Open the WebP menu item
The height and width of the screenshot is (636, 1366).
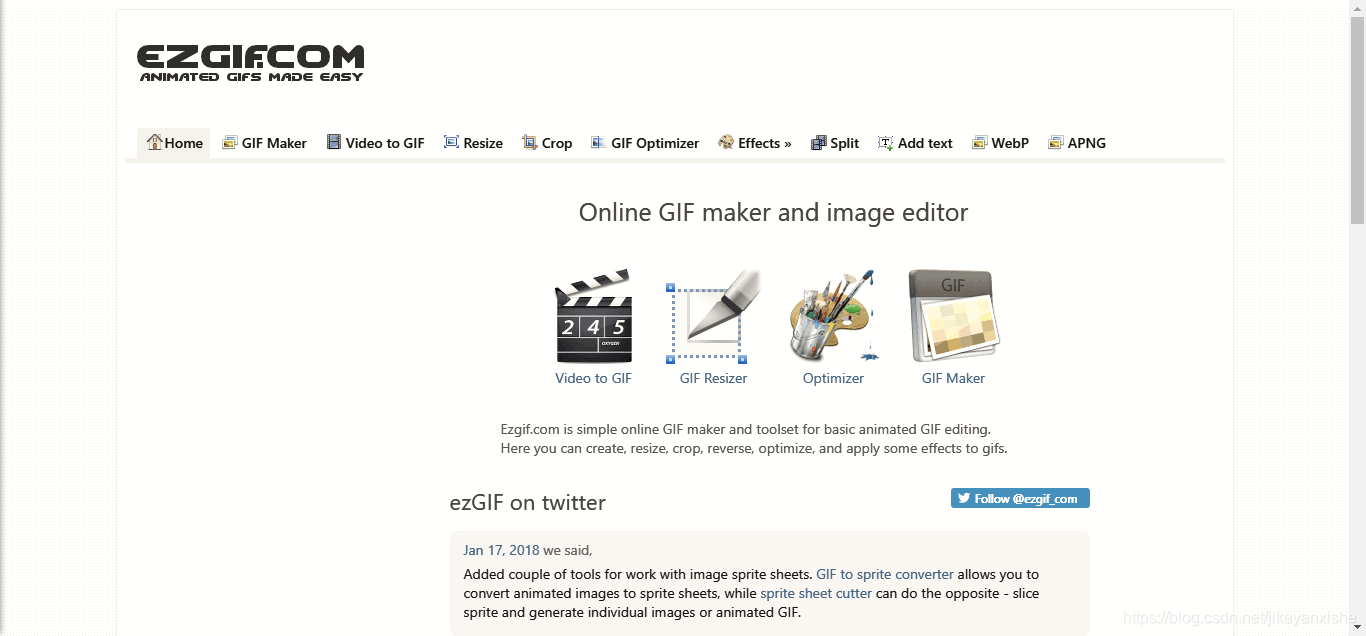tap(1000, 143)
